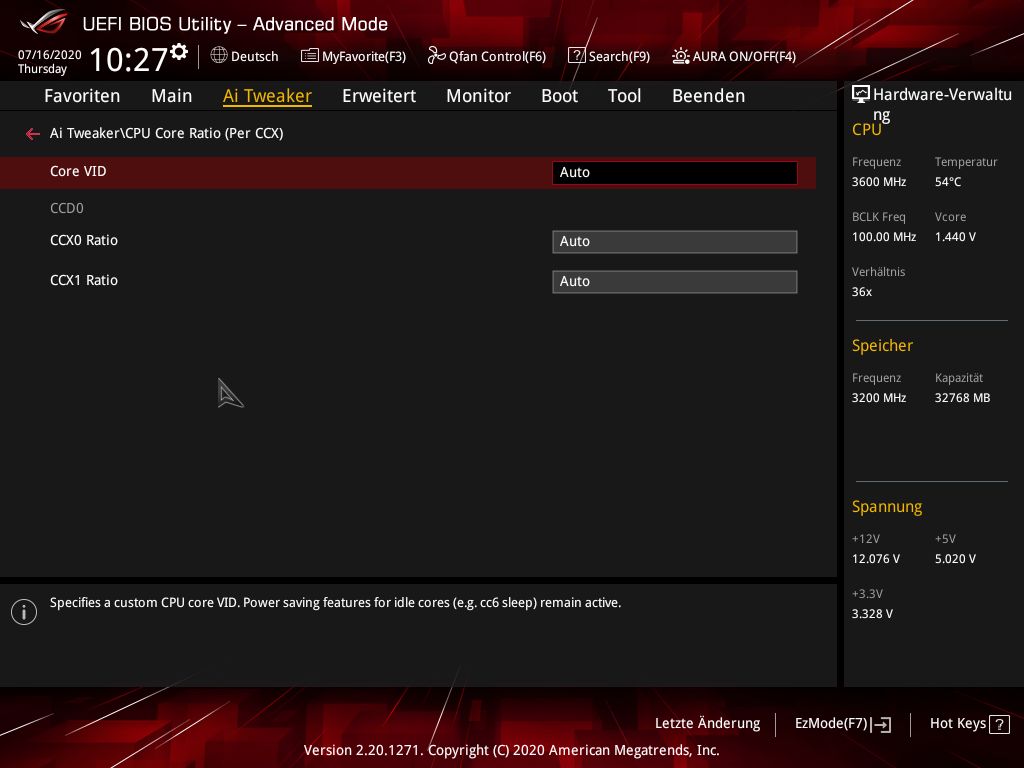The width and height of the screenshot is (1024, 768).
Task: Click the Search question mark icon
Action: click(577, 56)
